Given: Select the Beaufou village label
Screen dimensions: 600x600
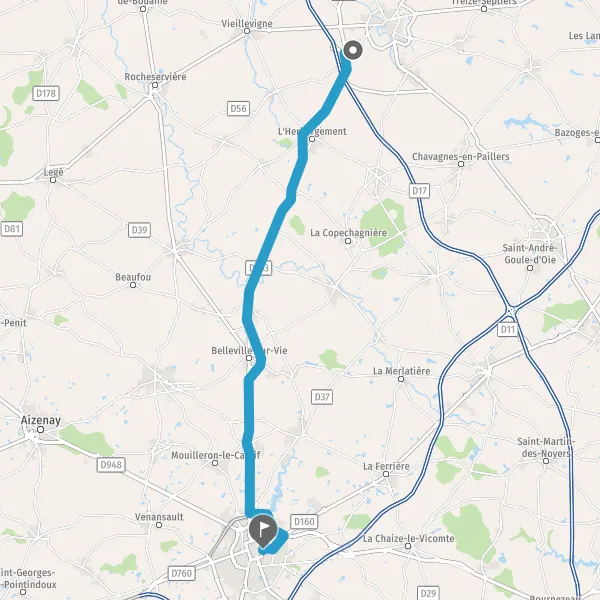Looking at the screenshot, I should (x=133, y=277).
